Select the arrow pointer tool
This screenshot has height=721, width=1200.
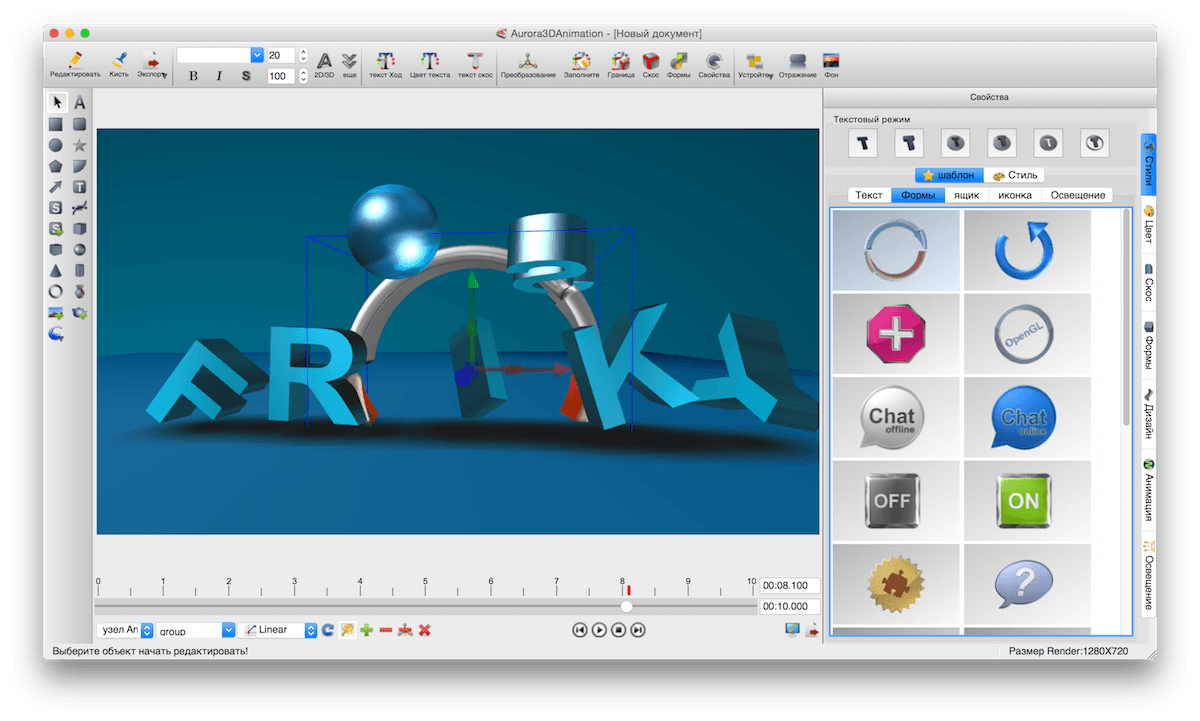point(57,102)
